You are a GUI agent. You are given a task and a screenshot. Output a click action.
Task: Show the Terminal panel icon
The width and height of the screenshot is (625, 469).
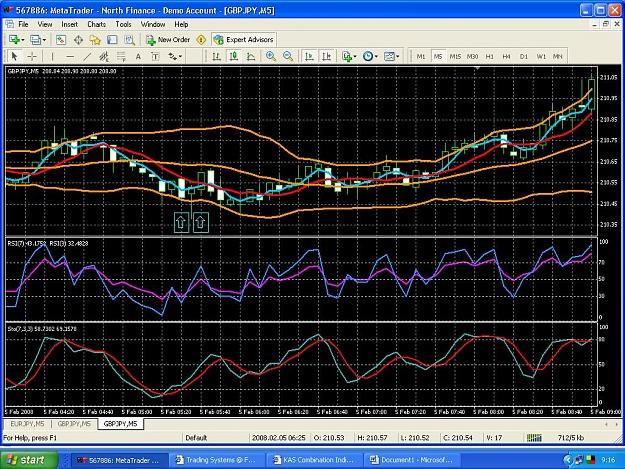(112, 39)
